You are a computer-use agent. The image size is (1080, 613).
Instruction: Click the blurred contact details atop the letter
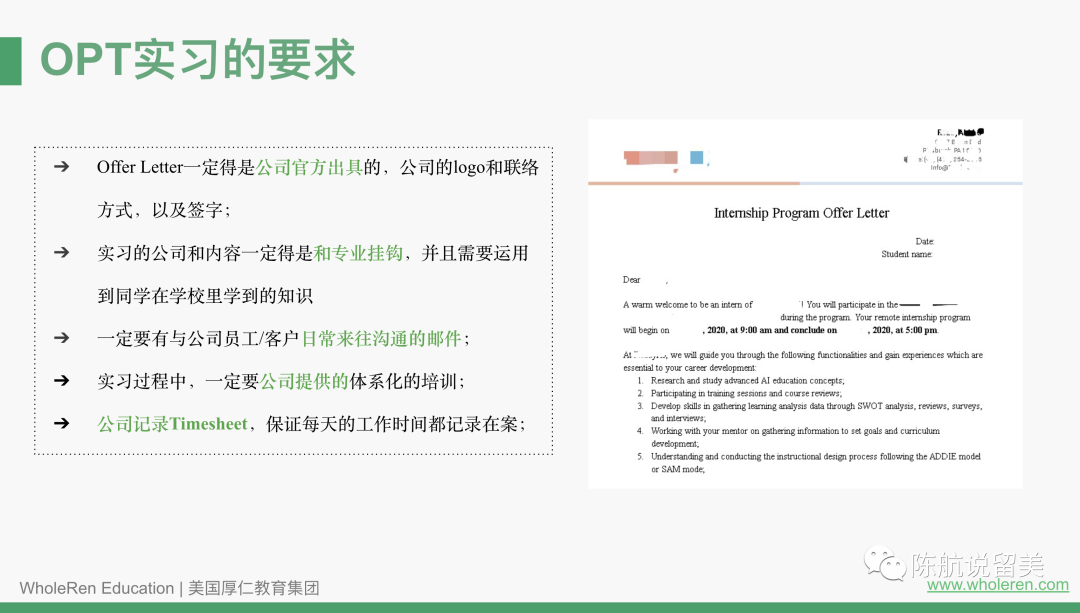point(945,149)
